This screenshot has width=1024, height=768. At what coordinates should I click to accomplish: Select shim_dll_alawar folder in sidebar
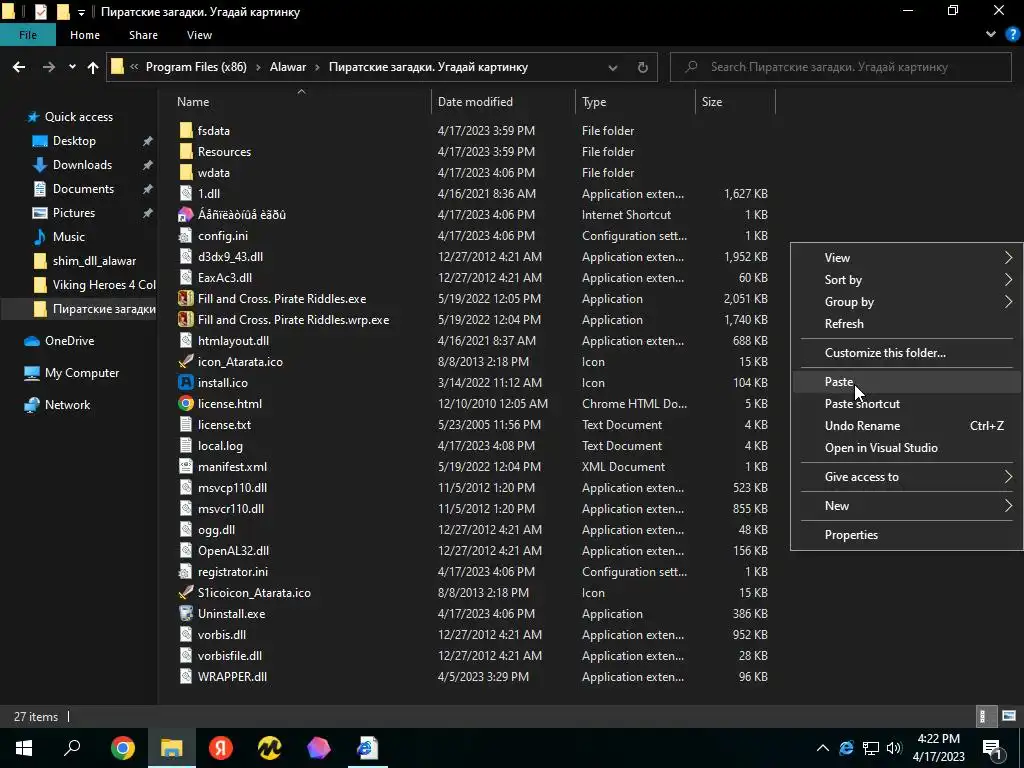coord(94,261)
